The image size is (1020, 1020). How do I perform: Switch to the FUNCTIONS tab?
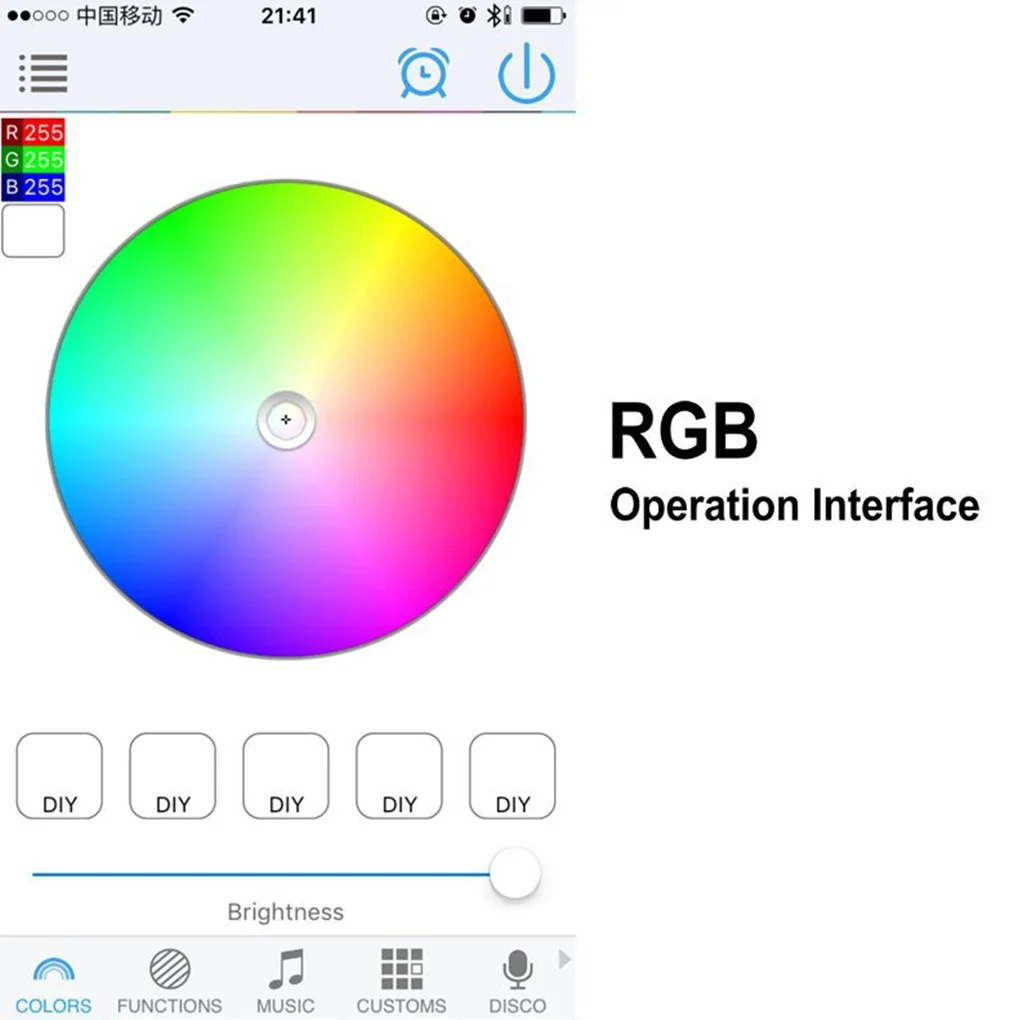169,982
